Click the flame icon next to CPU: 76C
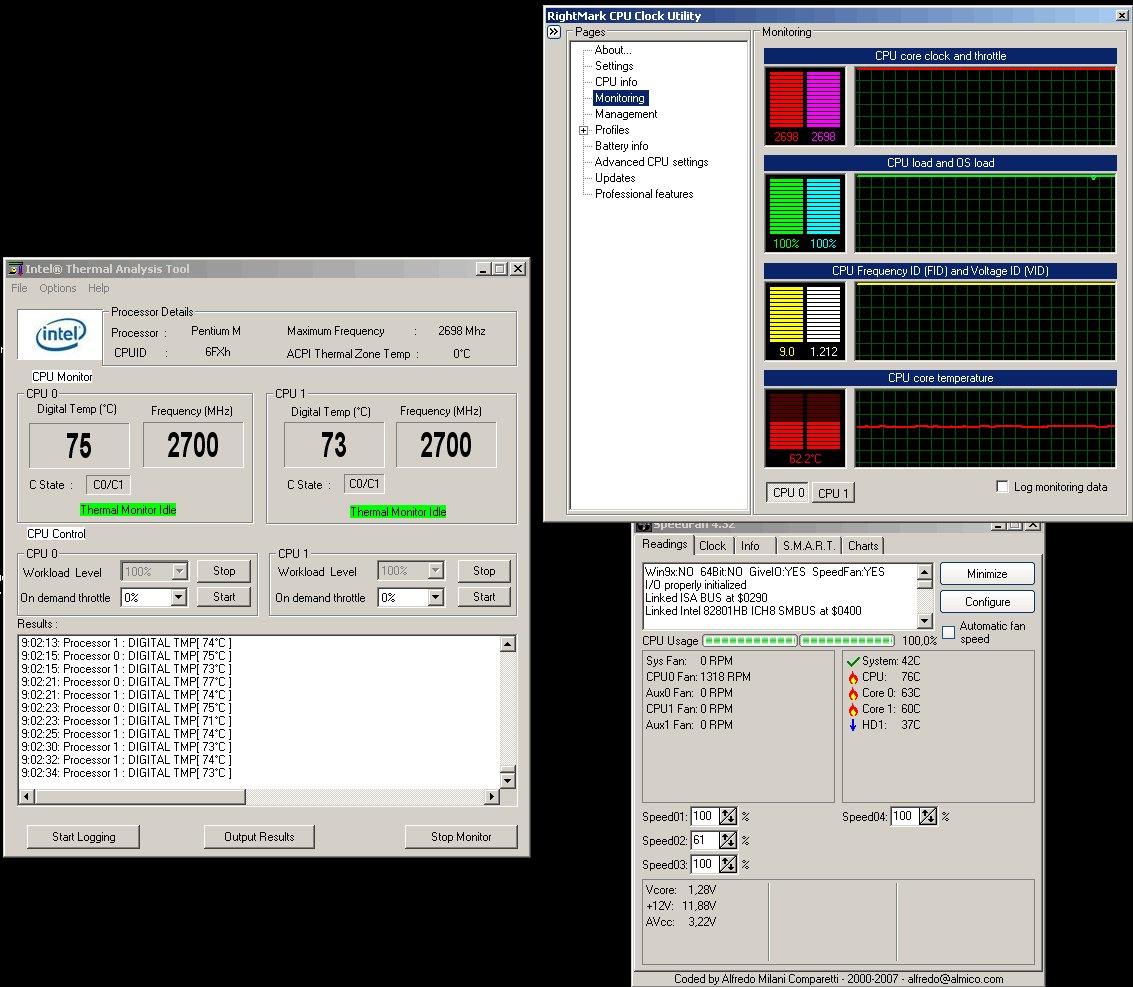The height and width of the screenshot is (987, 1133). [x=853, y=677]
